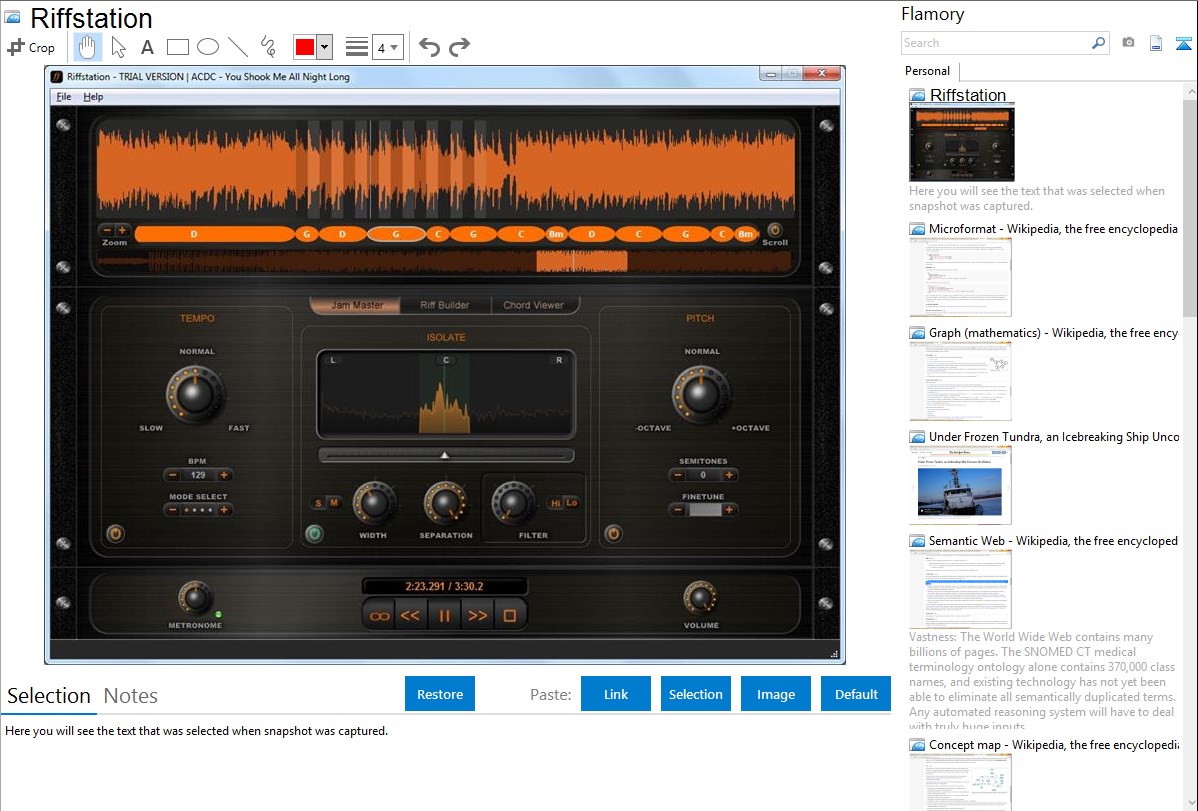Switch to the Riff Builder tab
1198x811 pixels.
point(445,305)
